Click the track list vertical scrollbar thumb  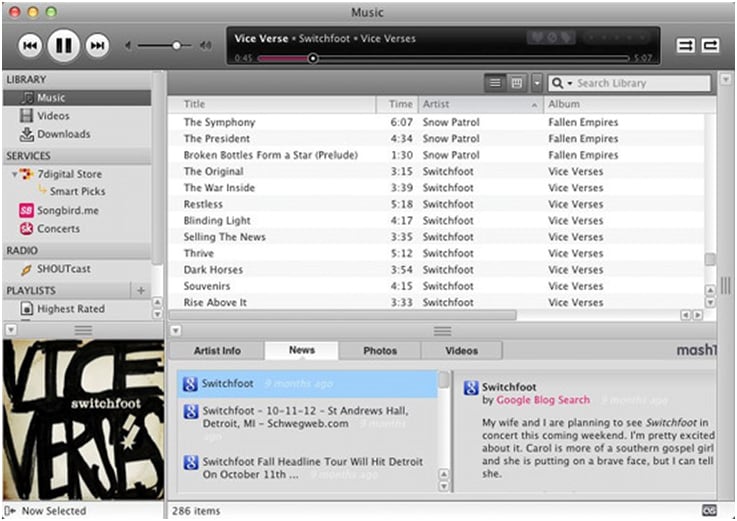[x=710, y=259]
